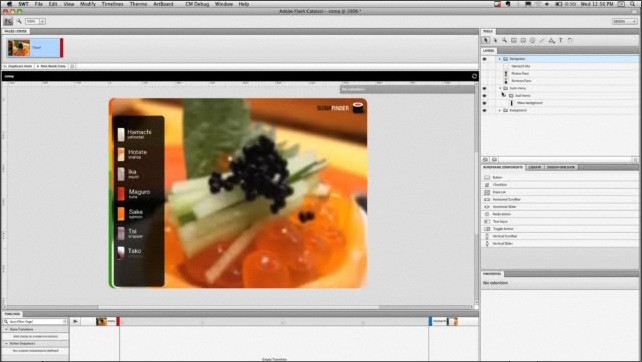Select the Selection arrow tool
The height and width of the screenshot is (362, 642).
click(486, 40)
